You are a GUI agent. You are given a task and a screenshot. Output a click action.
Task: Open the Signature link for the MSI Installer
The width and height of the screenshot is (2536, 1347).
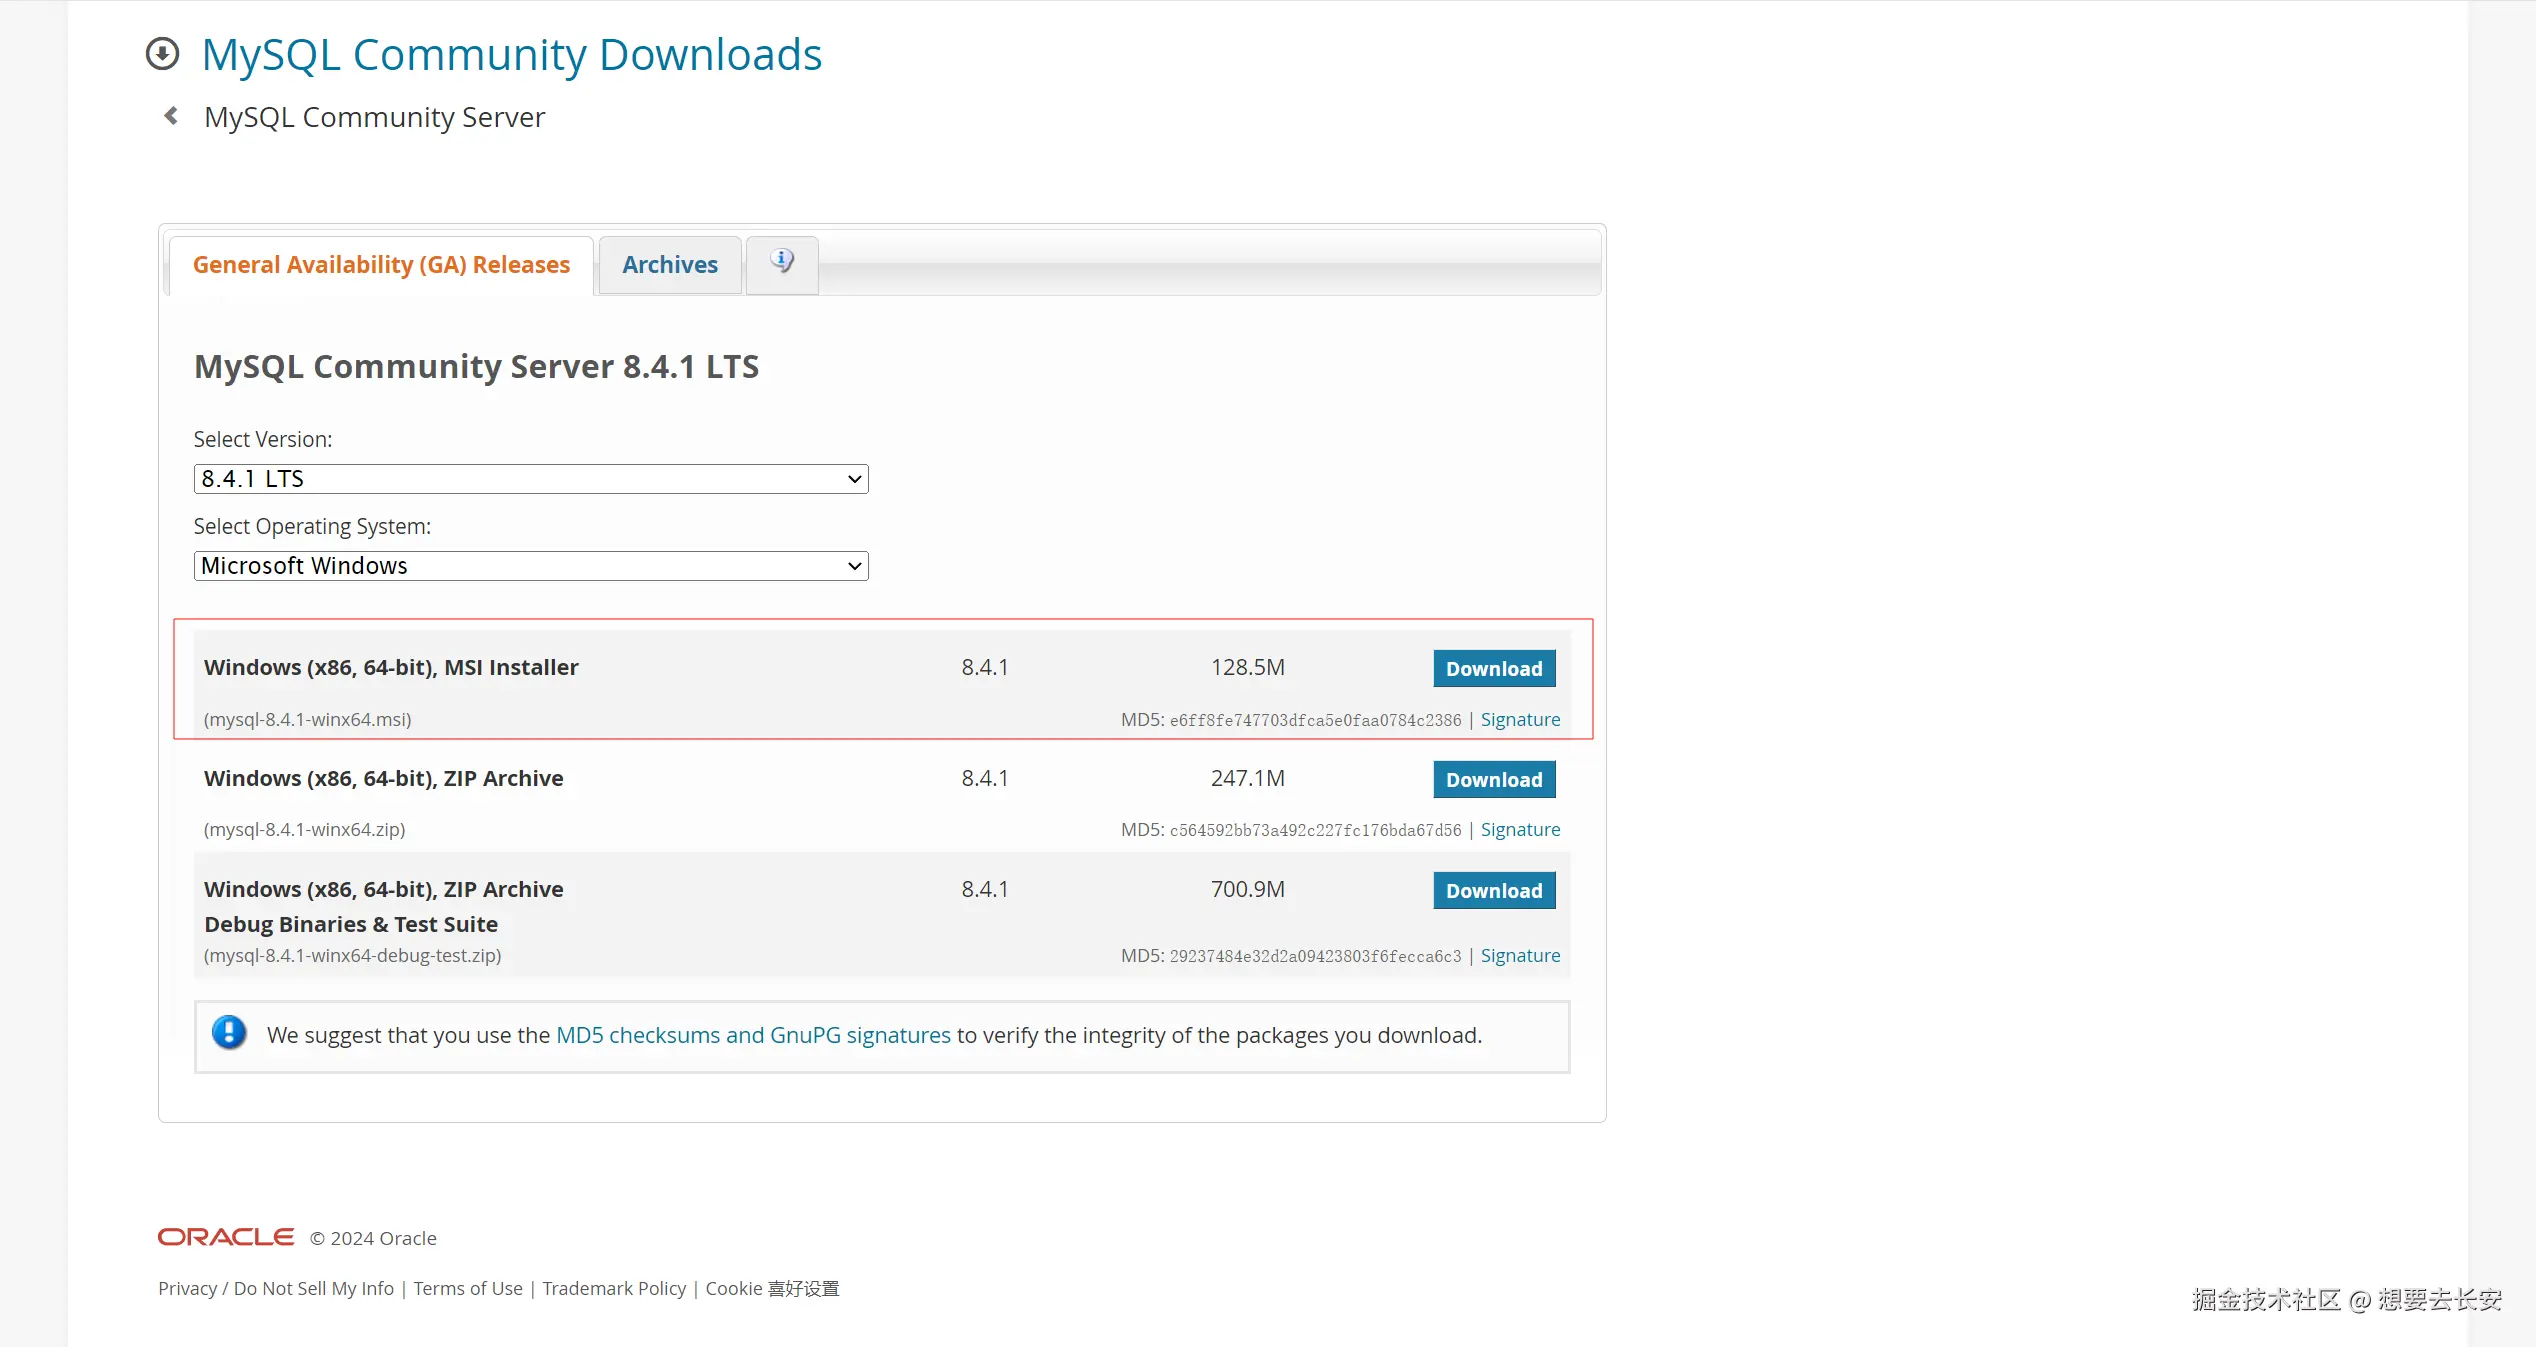point(1519,720)
